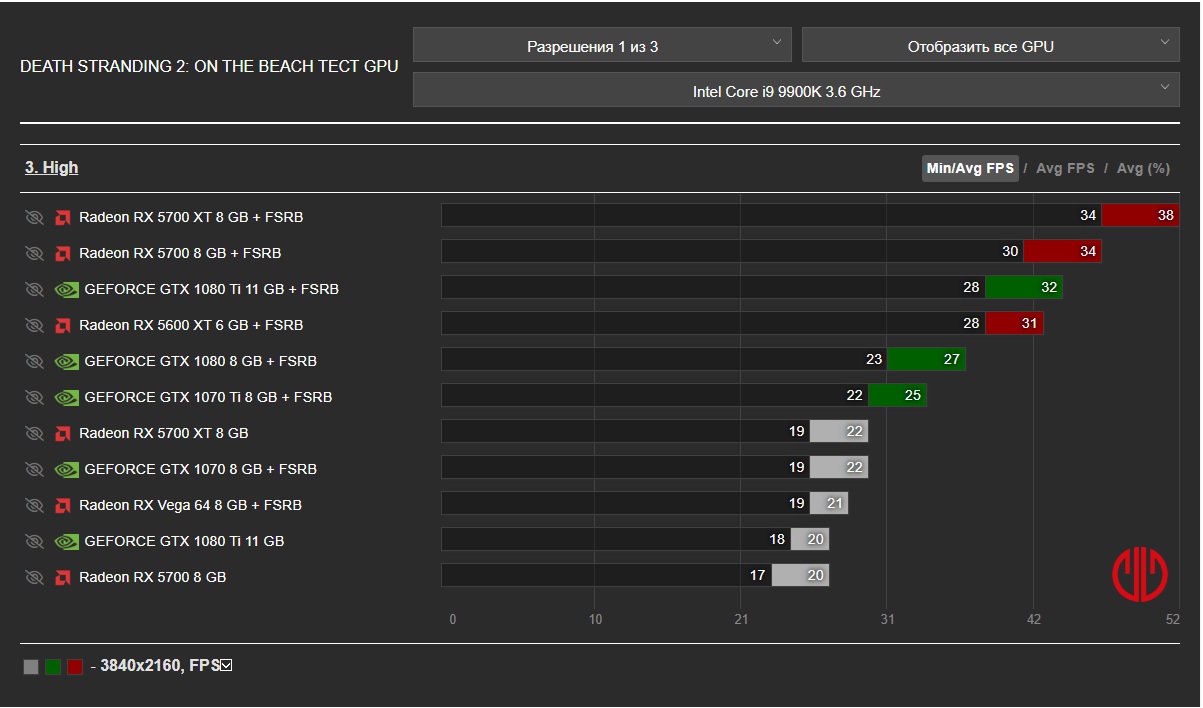Click the 38 avg FPS value for RX 5700 XT + FSRB
Image resolution: width=1203 pixels, height=708 pixels.
tap(1166, 216)
